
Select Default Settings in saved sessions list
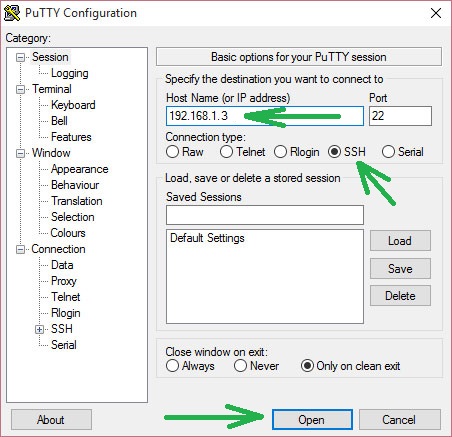(x=207, y=238)
